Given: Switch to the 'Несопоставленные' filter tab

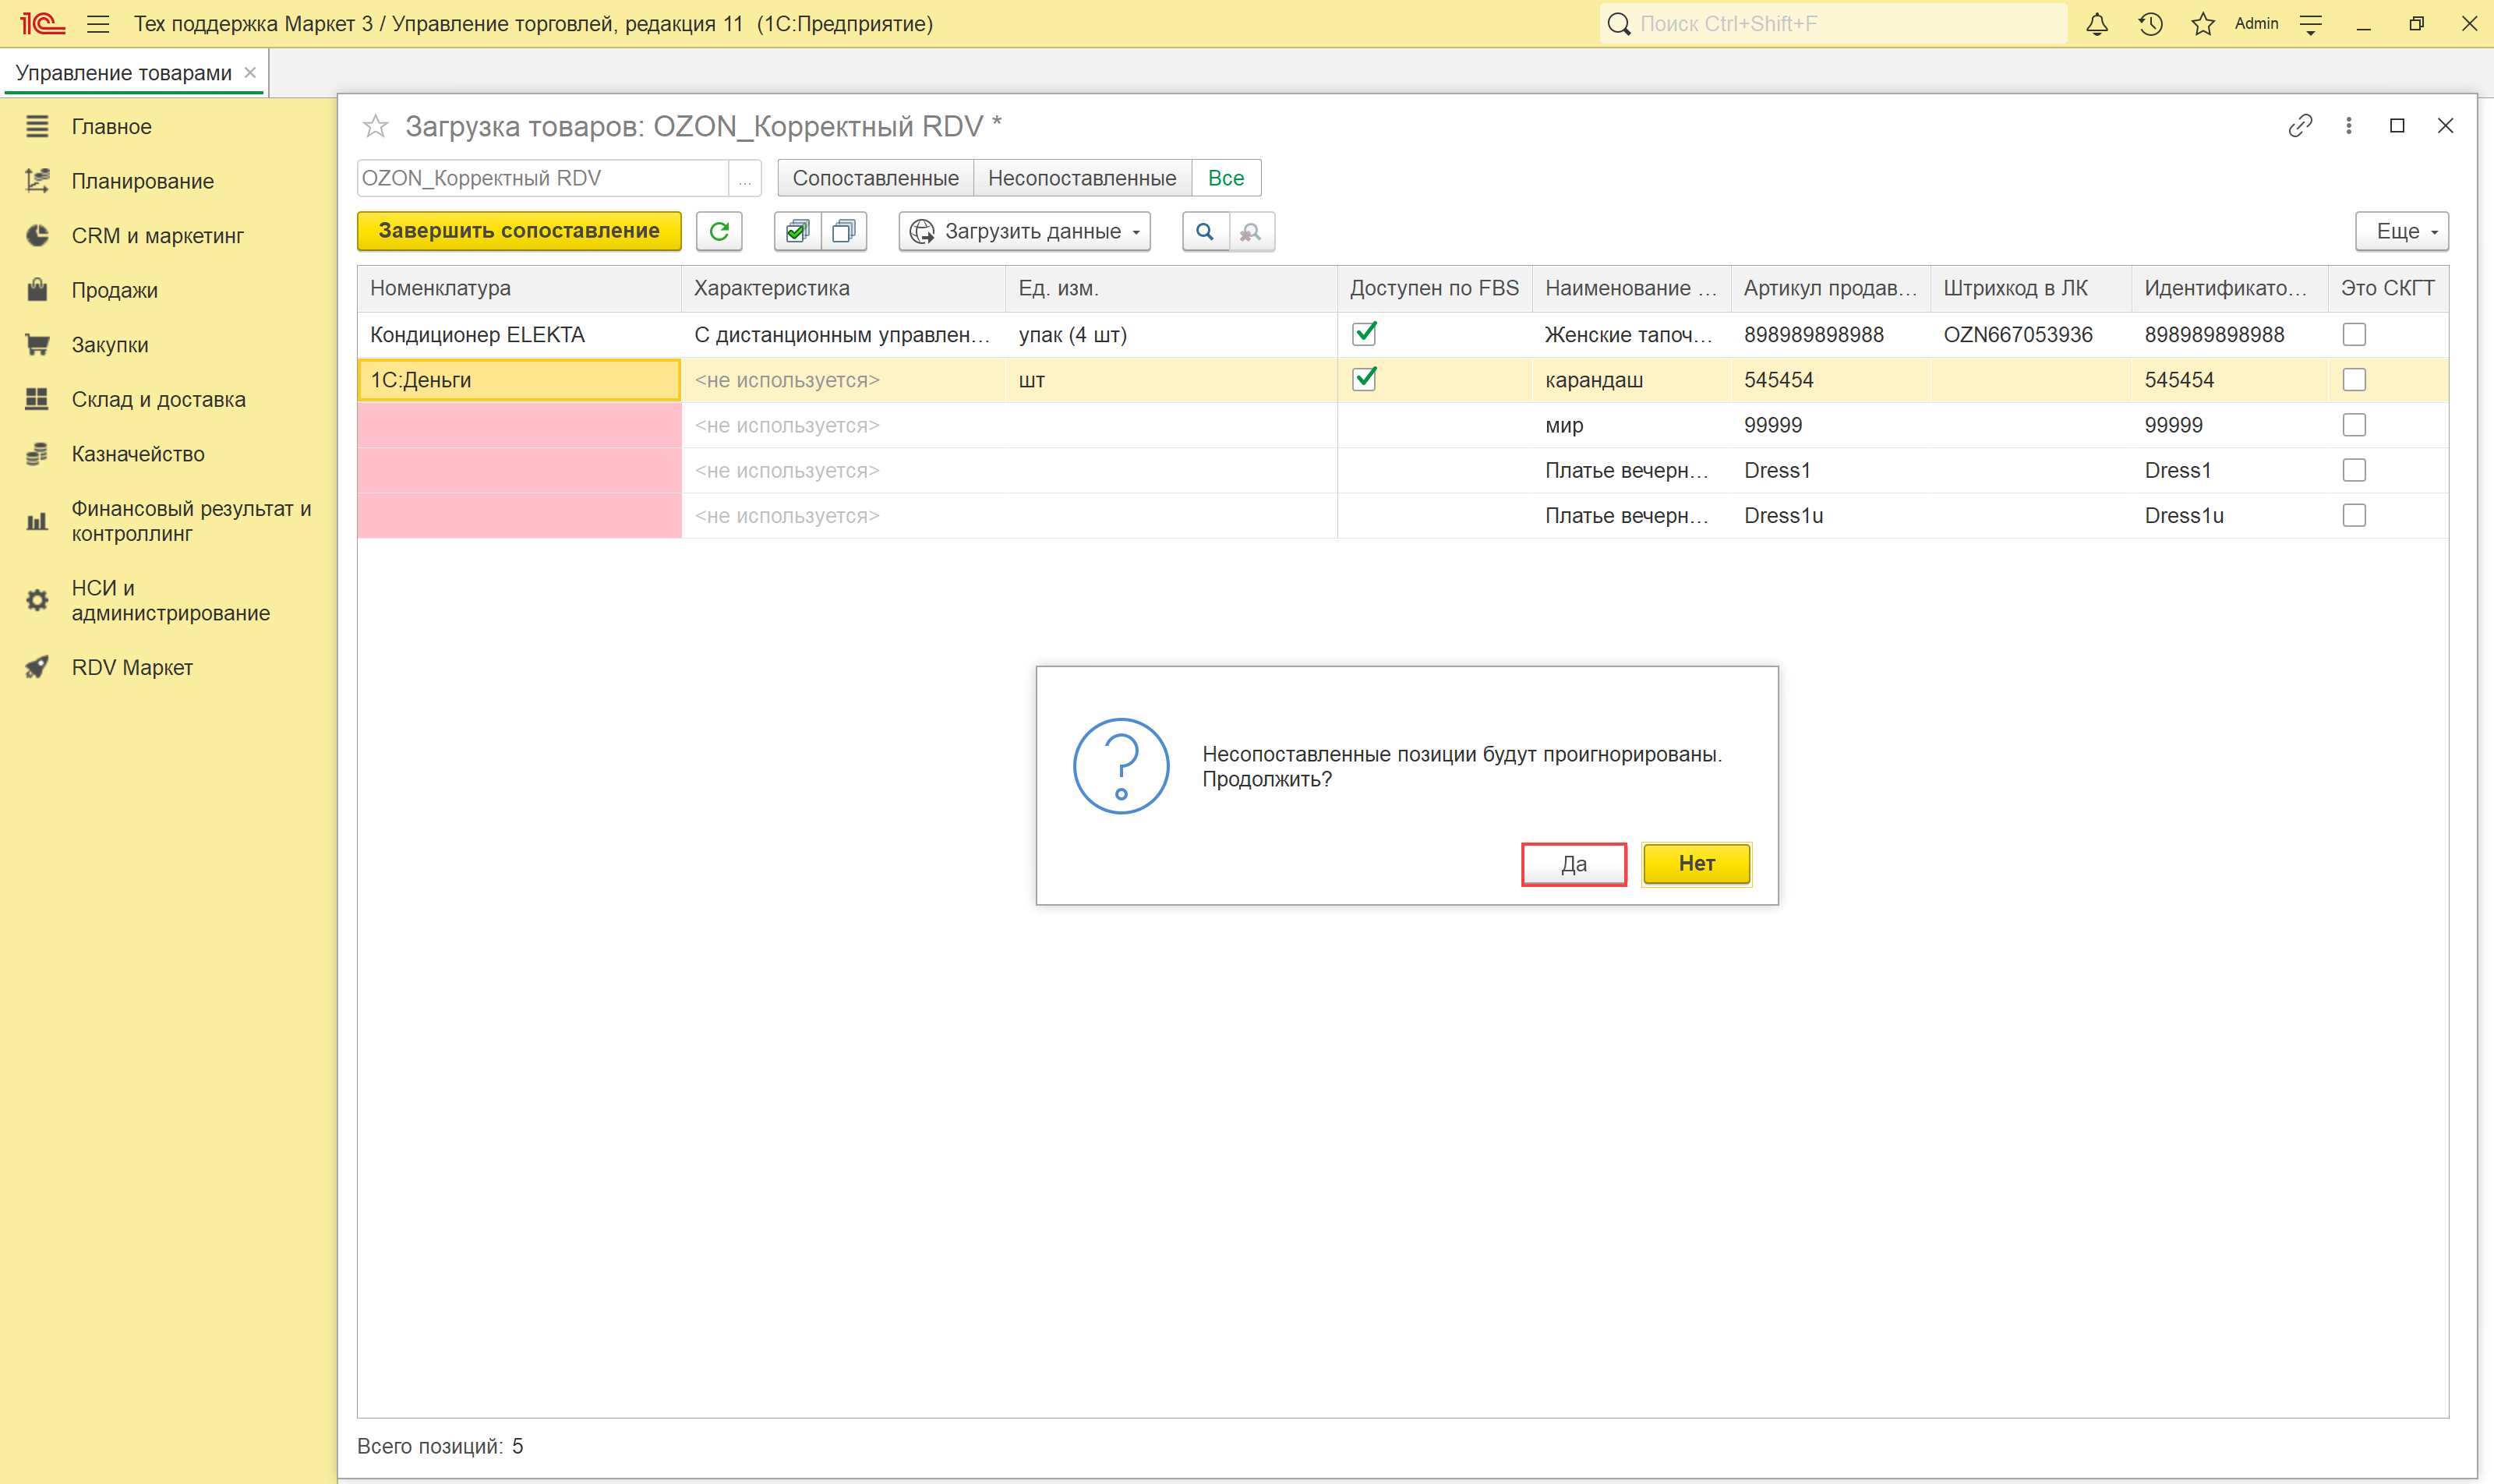Looking at the screenshot, I should point(1081,178).
